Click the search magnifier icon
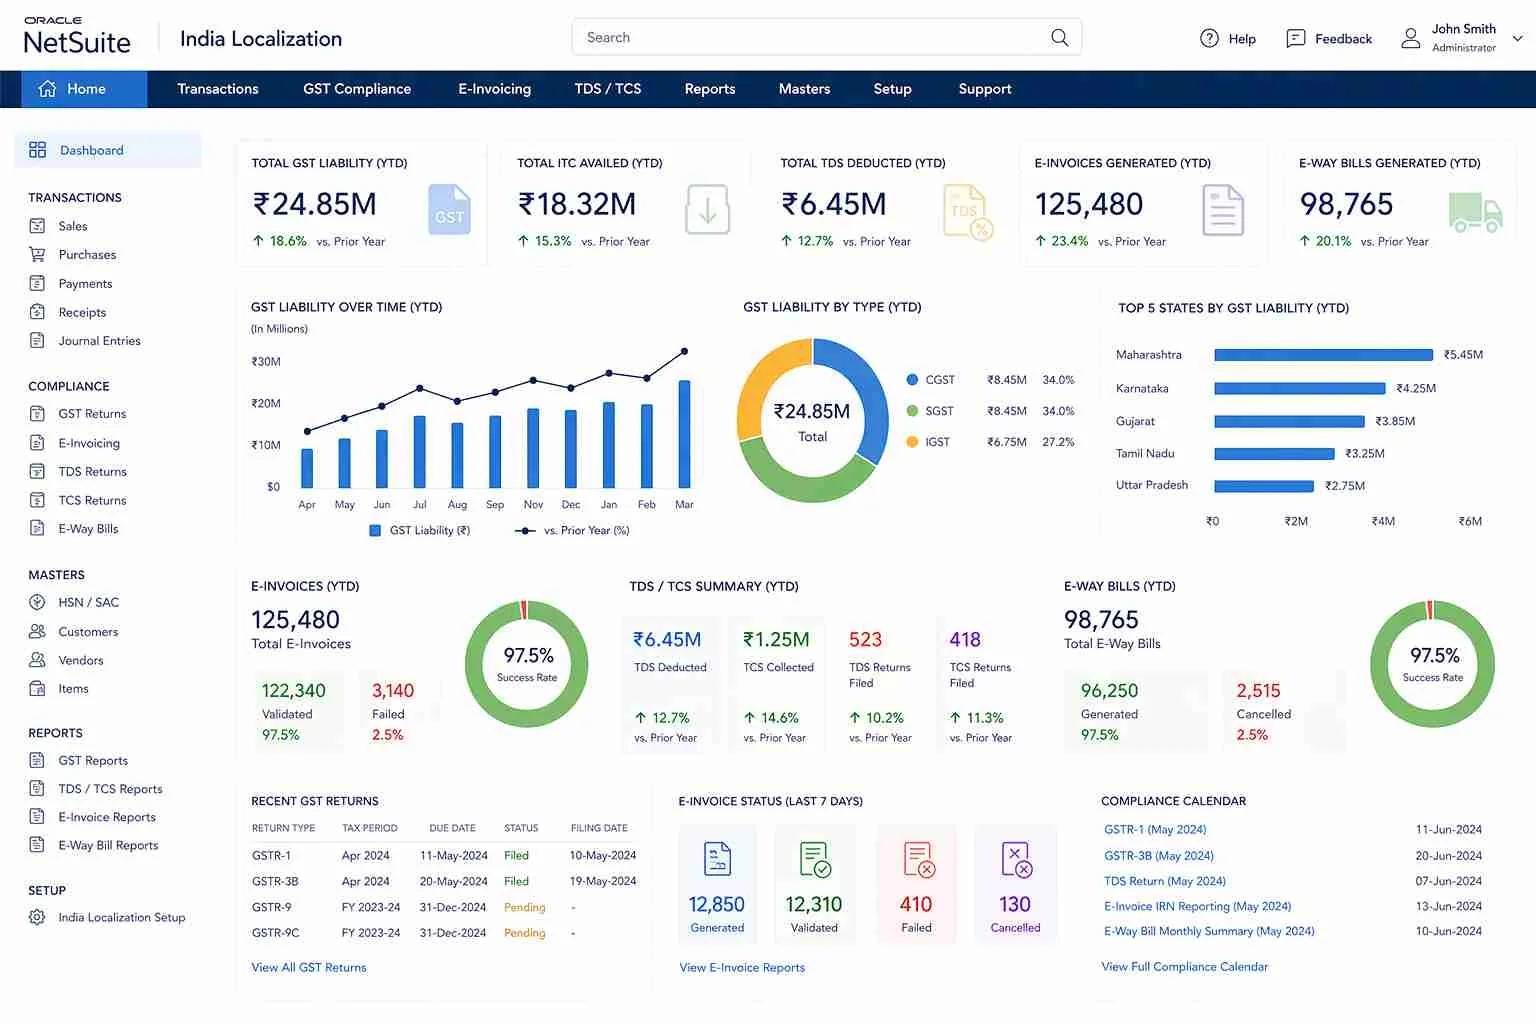The width and height of the screenshot is (1536, 1024). pyautogui.click(x=1059, y=38)
